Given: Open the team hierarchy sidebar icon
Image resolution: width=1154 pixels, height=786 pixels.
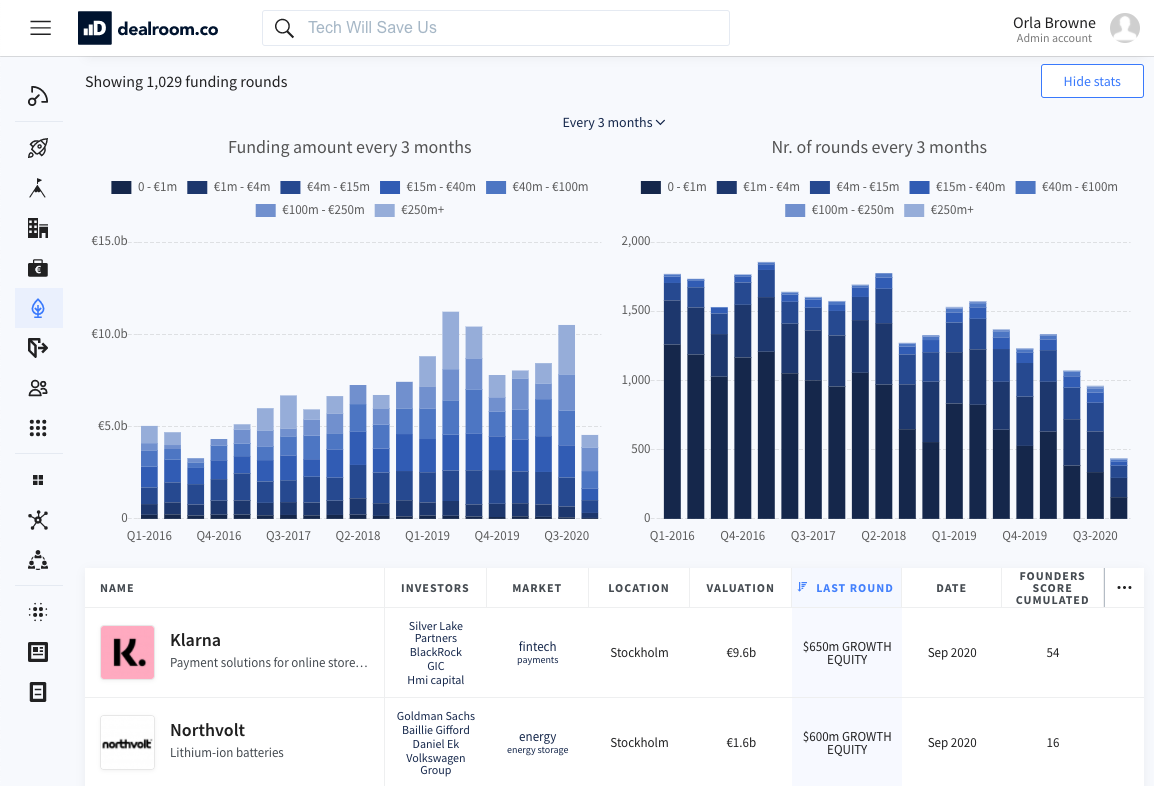Looking at the screenshot, I should tap(38, 560).
